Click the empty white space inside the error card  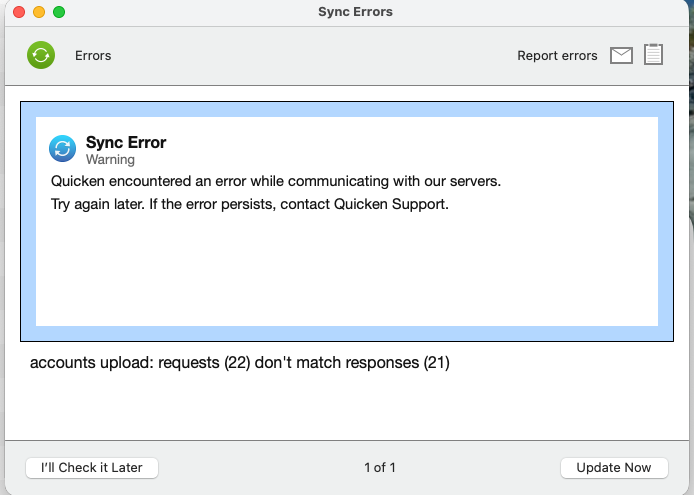347,270
